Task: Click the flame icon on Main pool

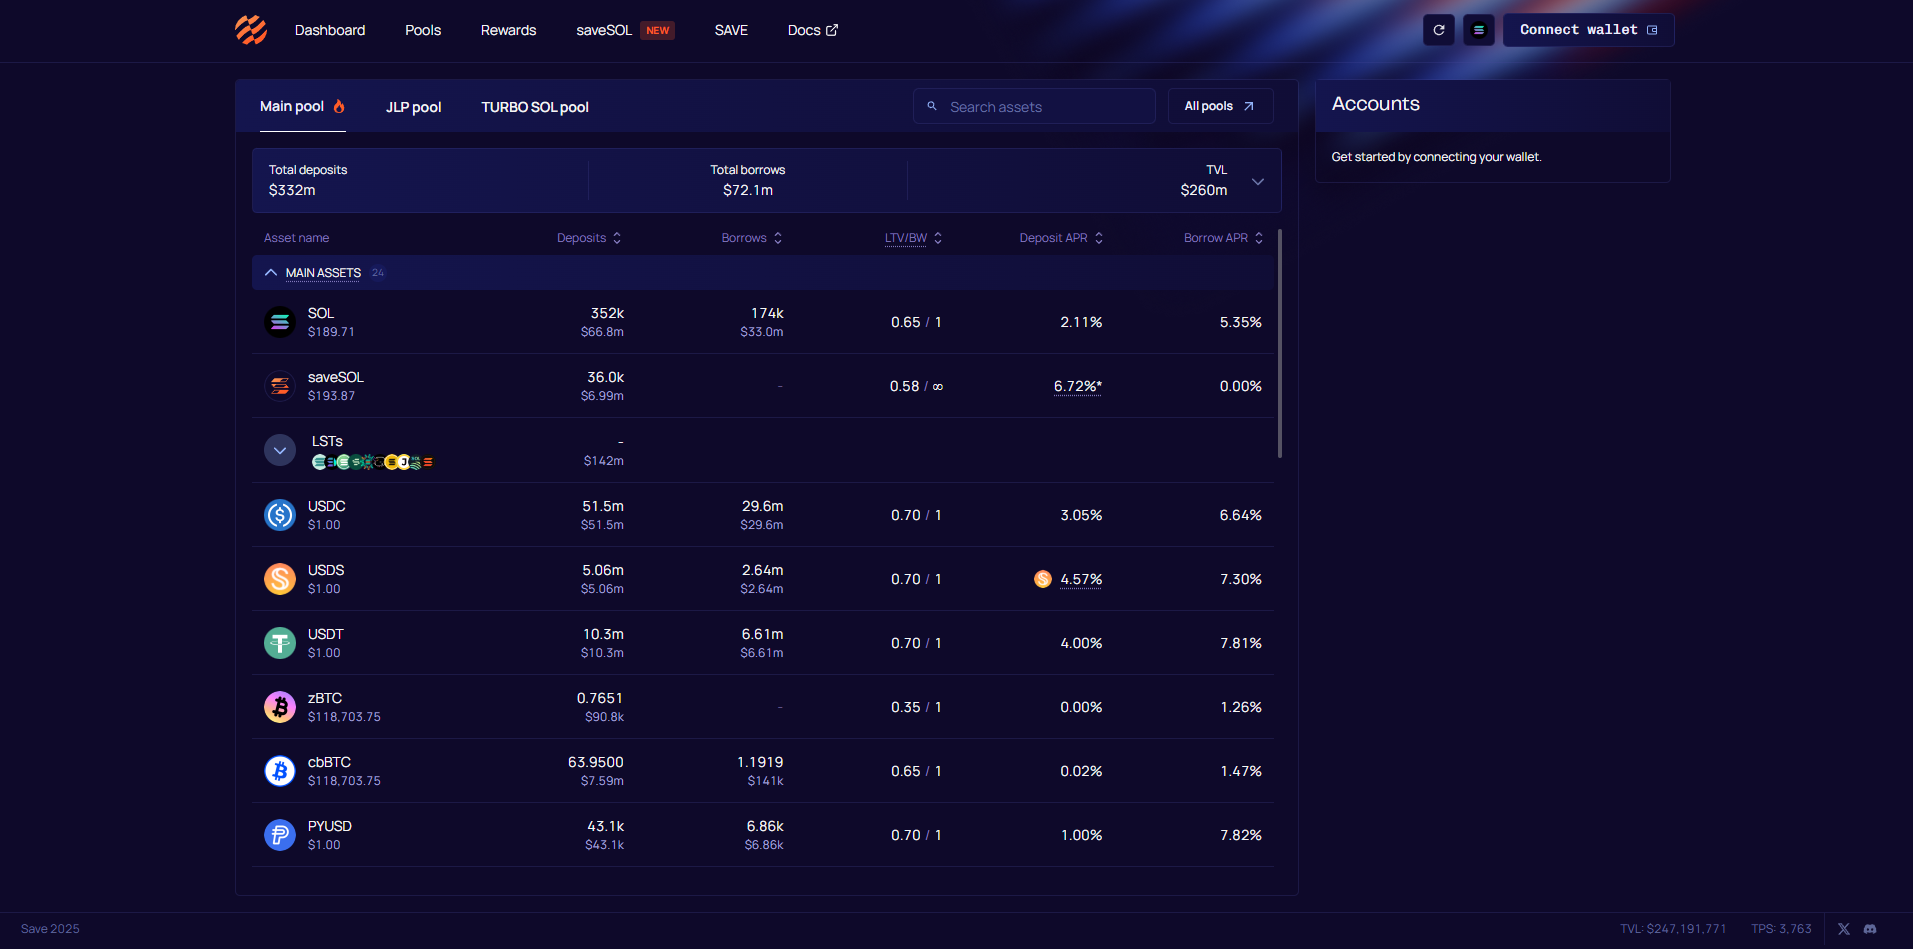Action: click(339, 106)
